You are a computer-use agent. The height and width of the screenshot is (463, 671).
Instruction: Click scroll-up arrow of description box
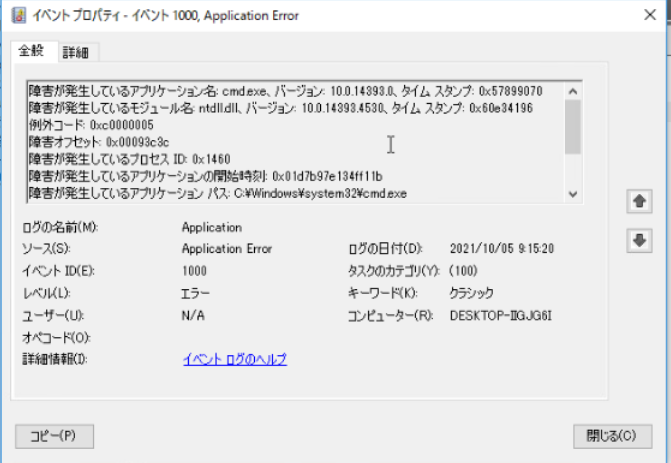573,91
